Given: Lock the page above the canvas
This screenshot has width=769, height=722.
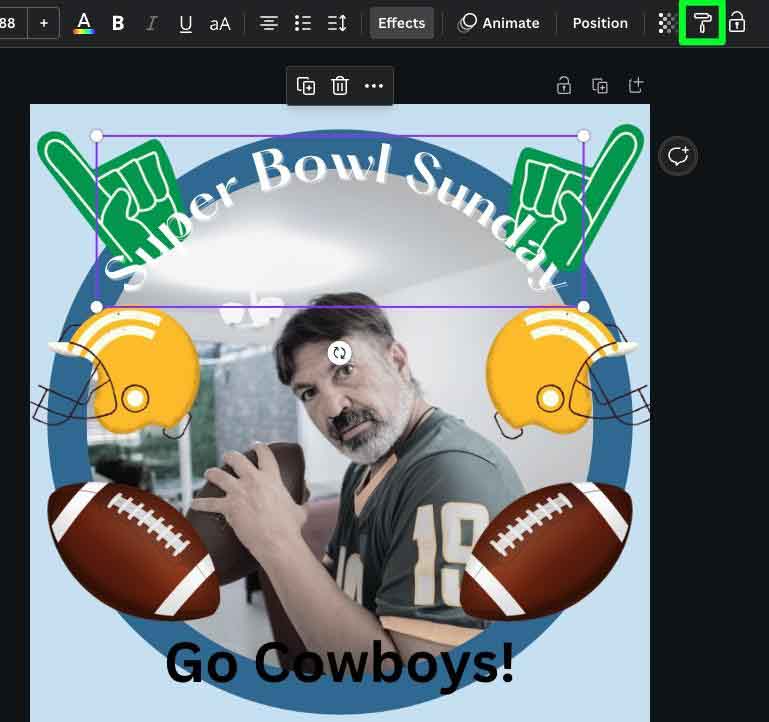Looking at the screenshot, I should click(564, 86).
